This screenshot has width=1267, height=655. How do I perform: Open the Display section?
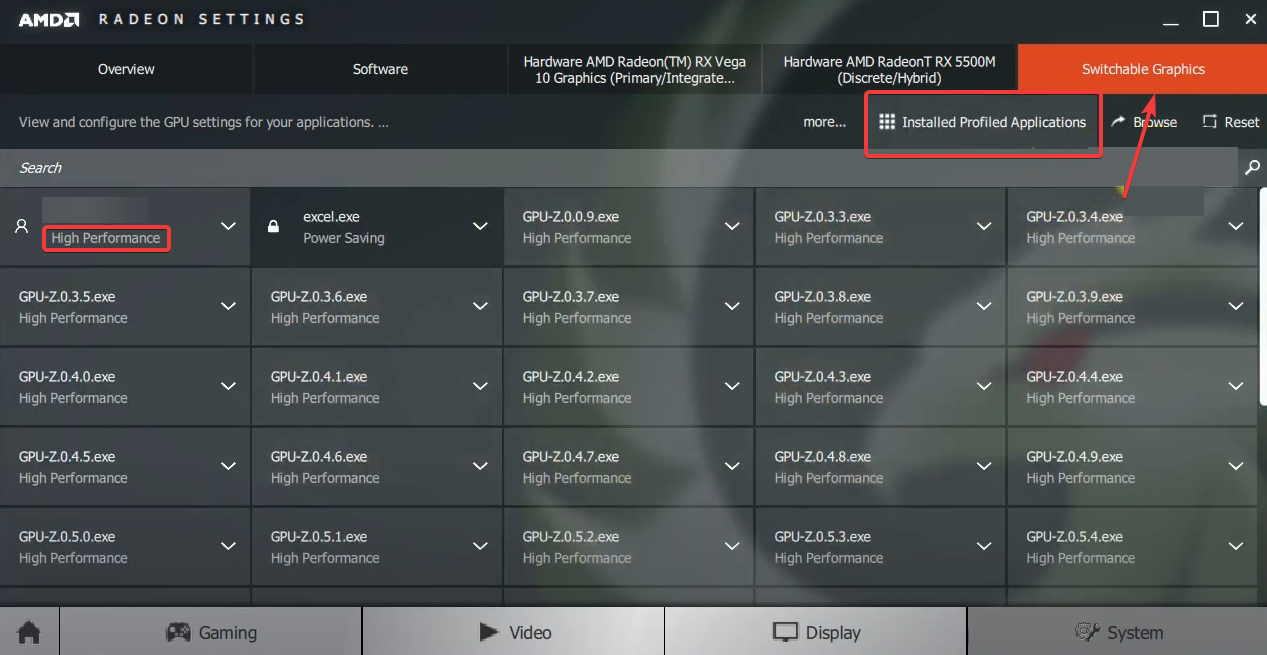(x=816, y=632)
